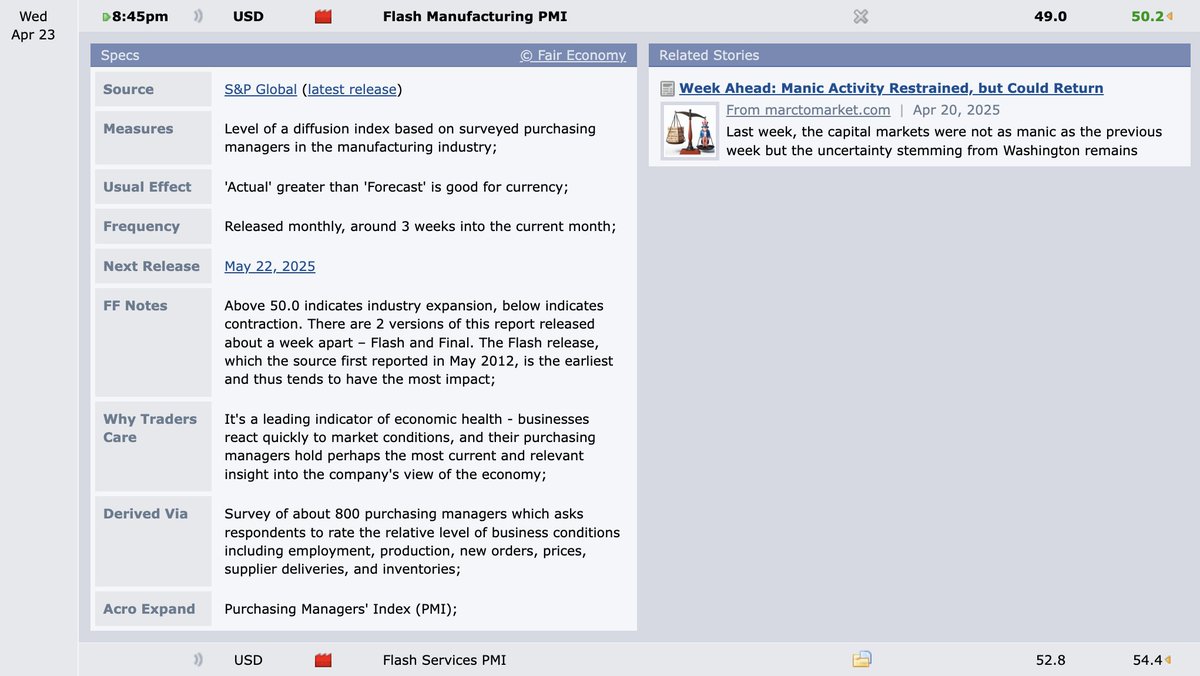Click the green arrow next to 8:45pm
This screenshot has height=676, width=1200.
click(107, 17)
